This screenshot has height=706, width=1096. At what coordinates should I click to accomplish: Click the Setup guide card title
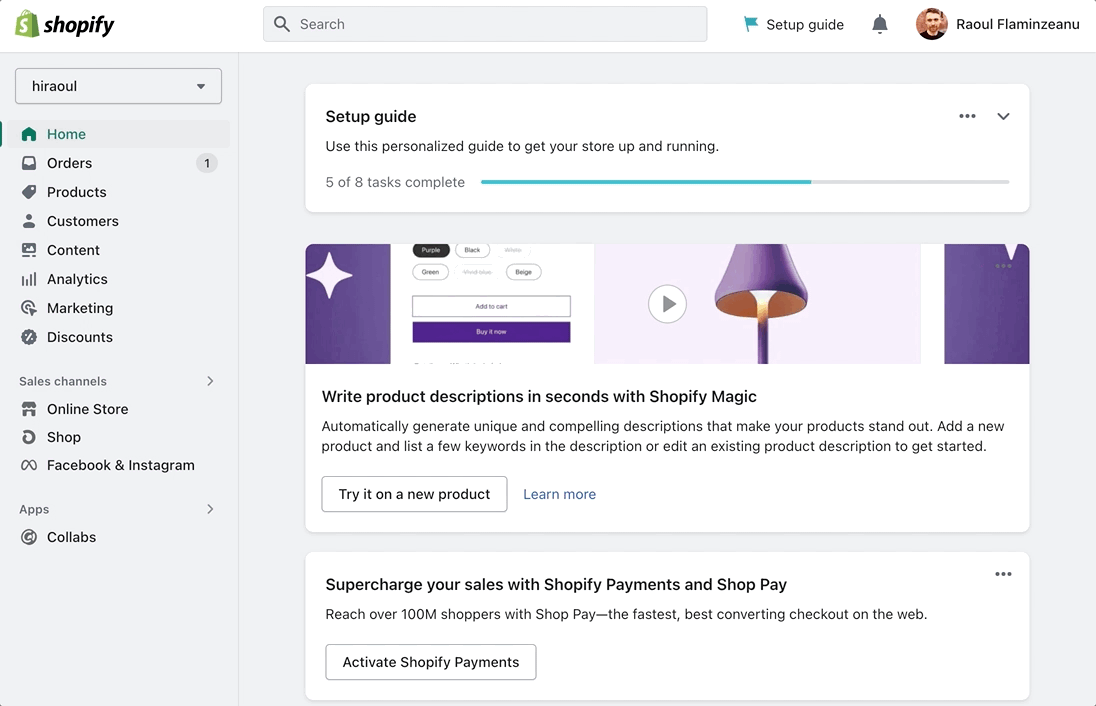pos(370,117)
